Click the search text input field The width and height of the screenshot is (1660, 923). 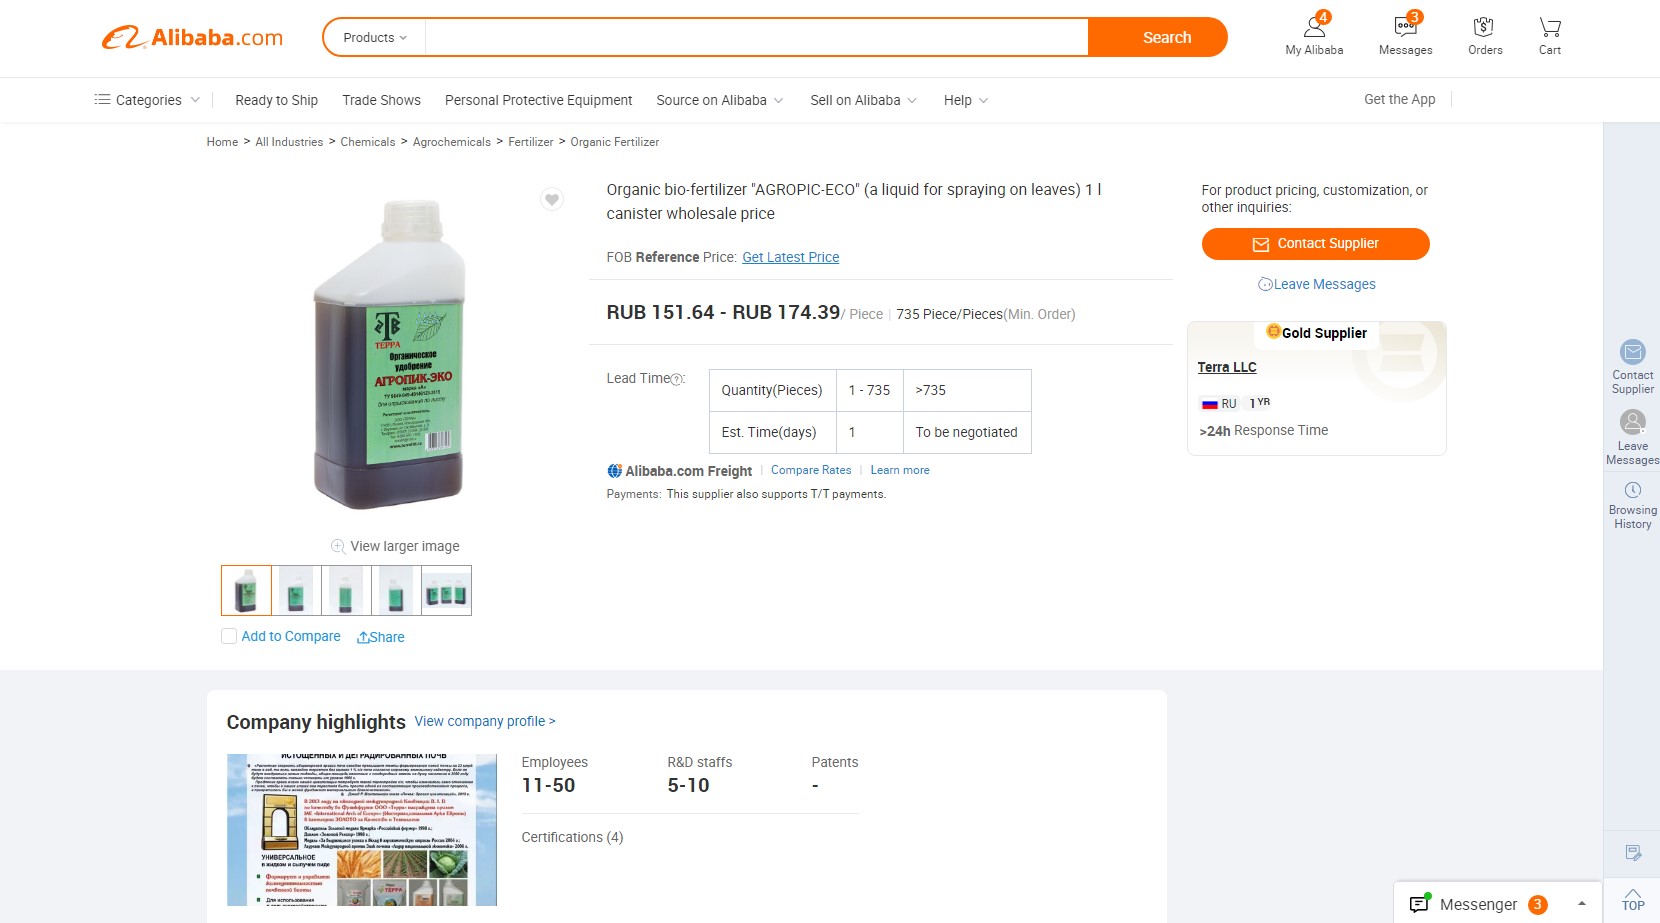[x=756, y=38]
